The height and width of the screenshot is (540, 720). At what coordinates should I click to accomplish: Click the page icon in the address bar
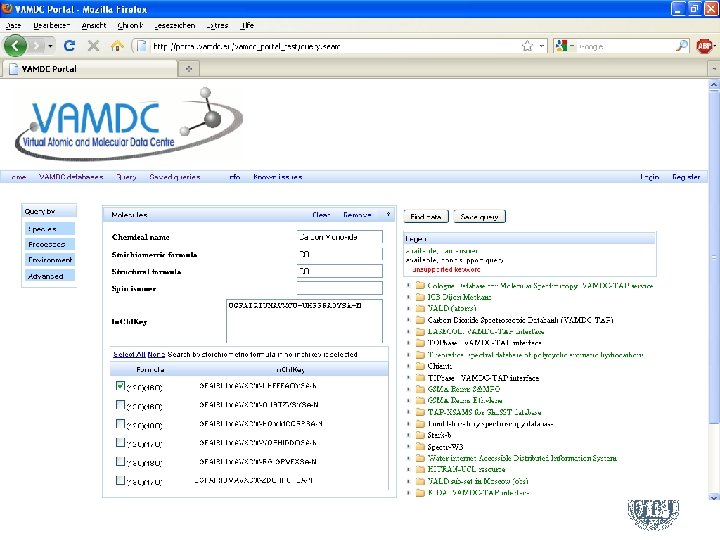[x=142, y=46]
